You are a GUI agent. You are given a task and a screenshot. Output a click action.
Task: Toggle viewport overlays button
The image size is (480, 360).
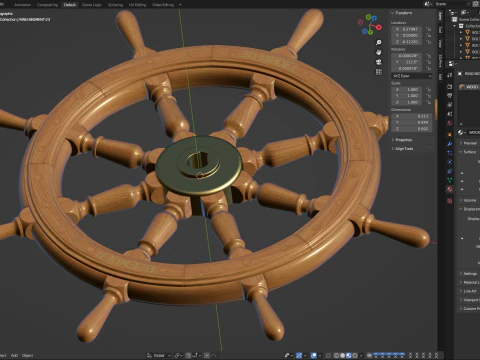(314, 355)
